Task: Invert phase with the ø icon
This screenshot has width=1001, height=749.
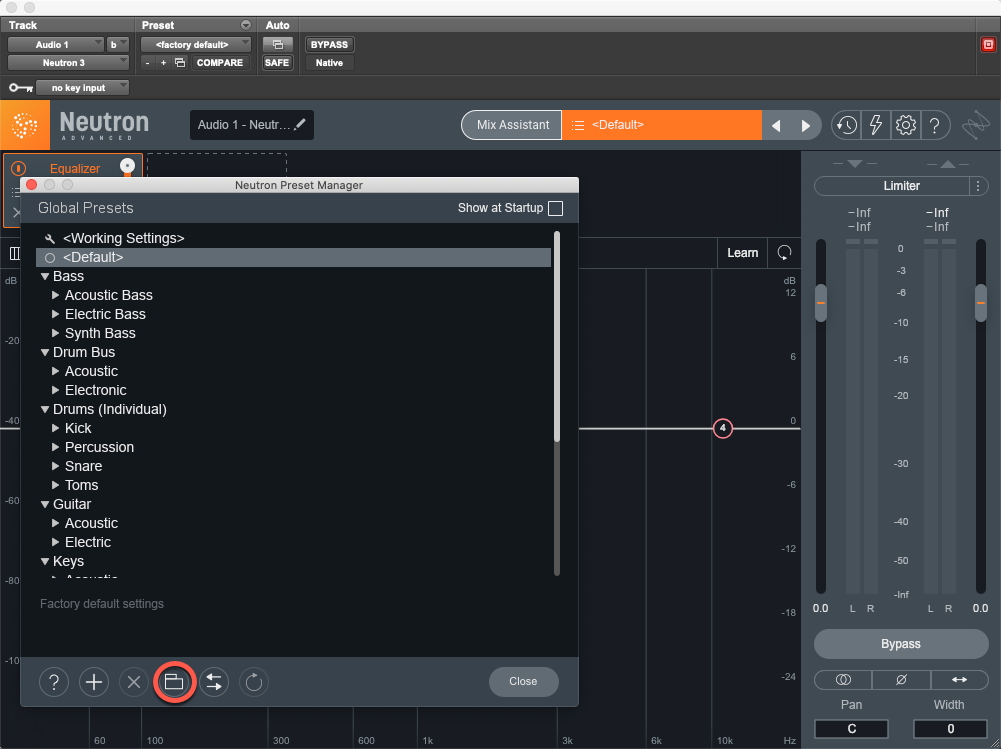Action: coord(901,680)
